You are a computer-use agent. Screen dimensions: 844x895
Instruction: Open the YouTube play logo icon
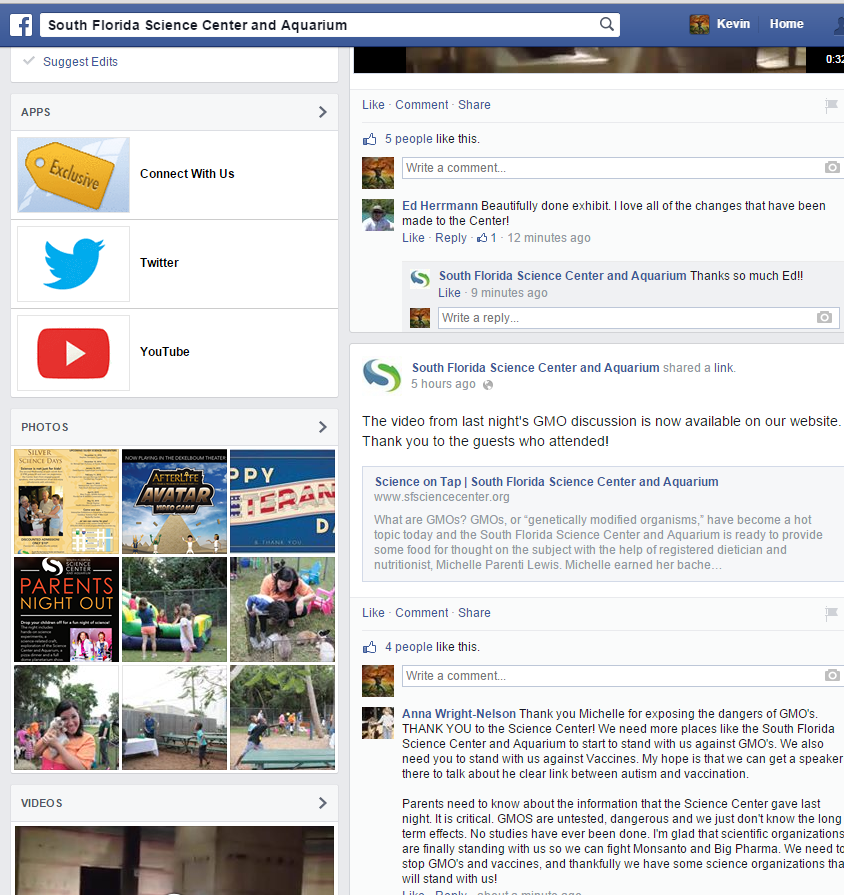point(73,353)
